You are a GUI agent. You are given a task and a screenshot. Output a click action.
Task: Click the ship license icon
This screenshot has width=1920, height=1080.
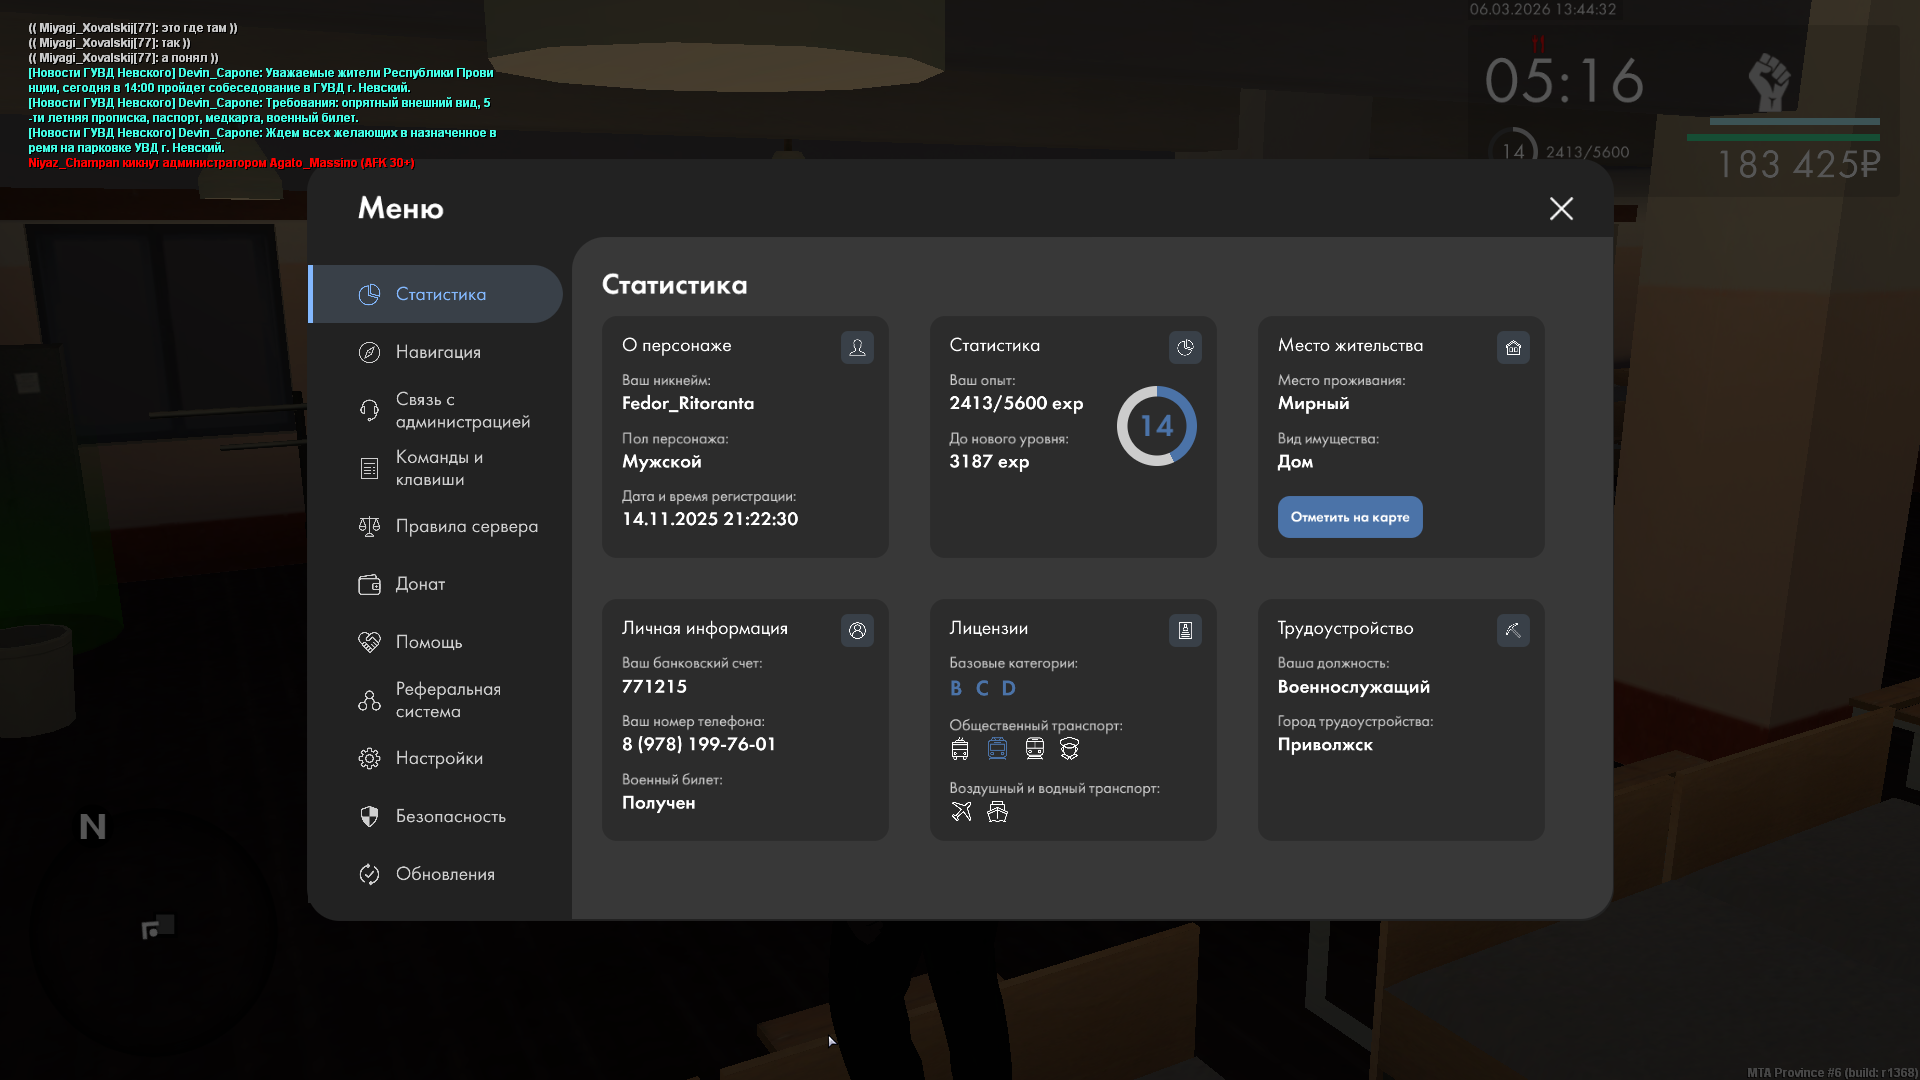coord(997,812)
